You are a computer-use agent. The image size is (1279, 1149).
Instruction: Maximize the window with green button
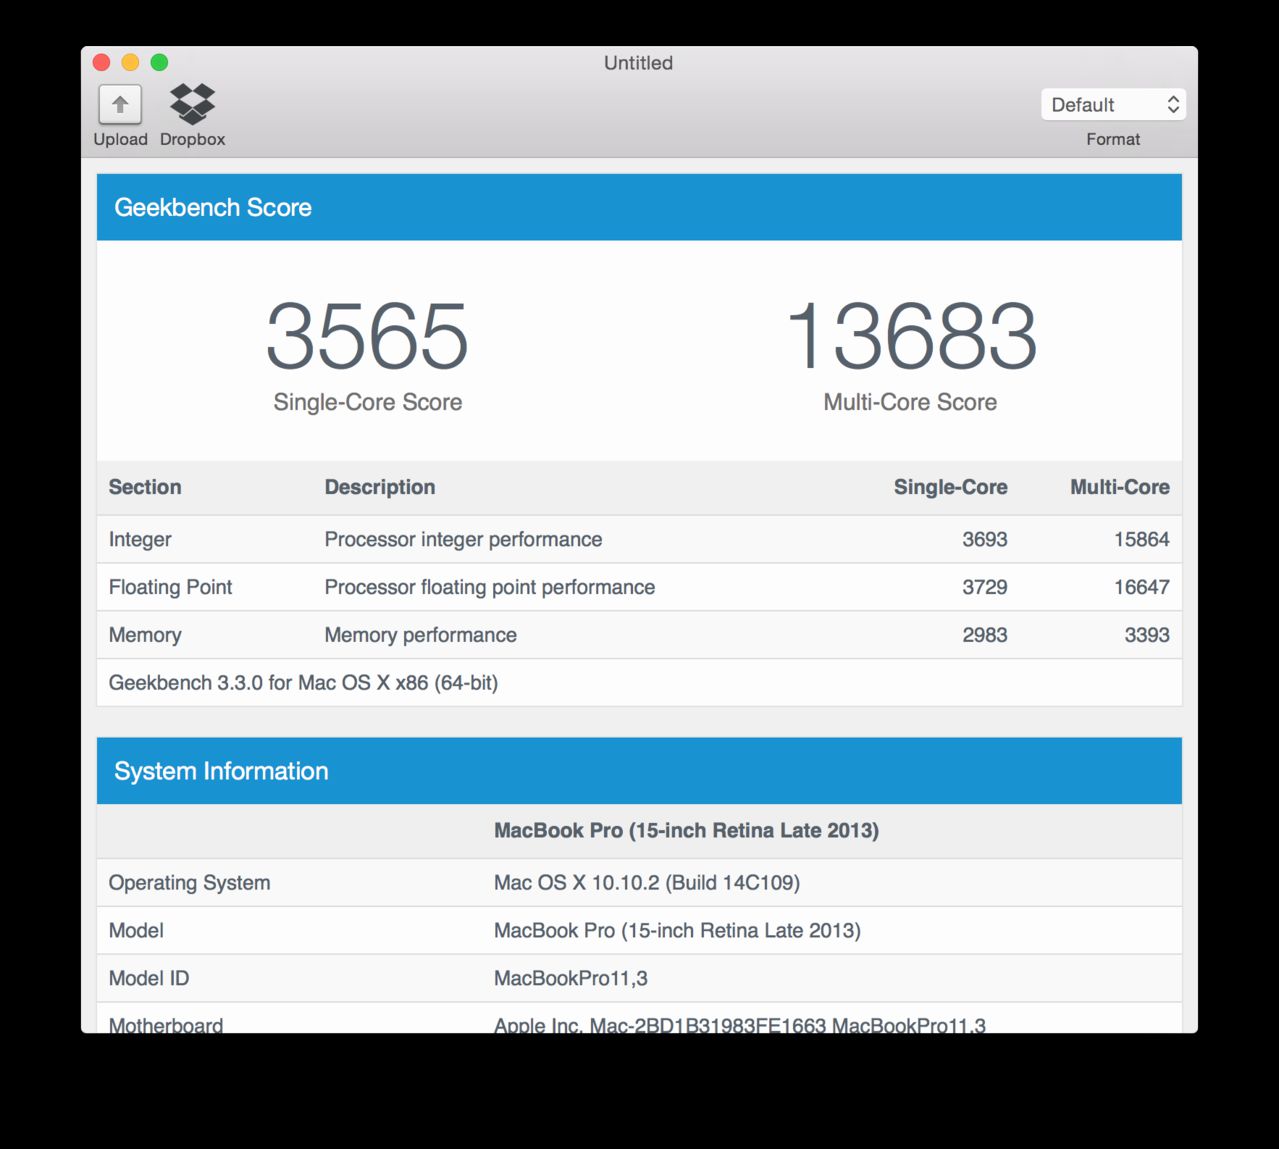pyautogui.click(x=159, y=62)
